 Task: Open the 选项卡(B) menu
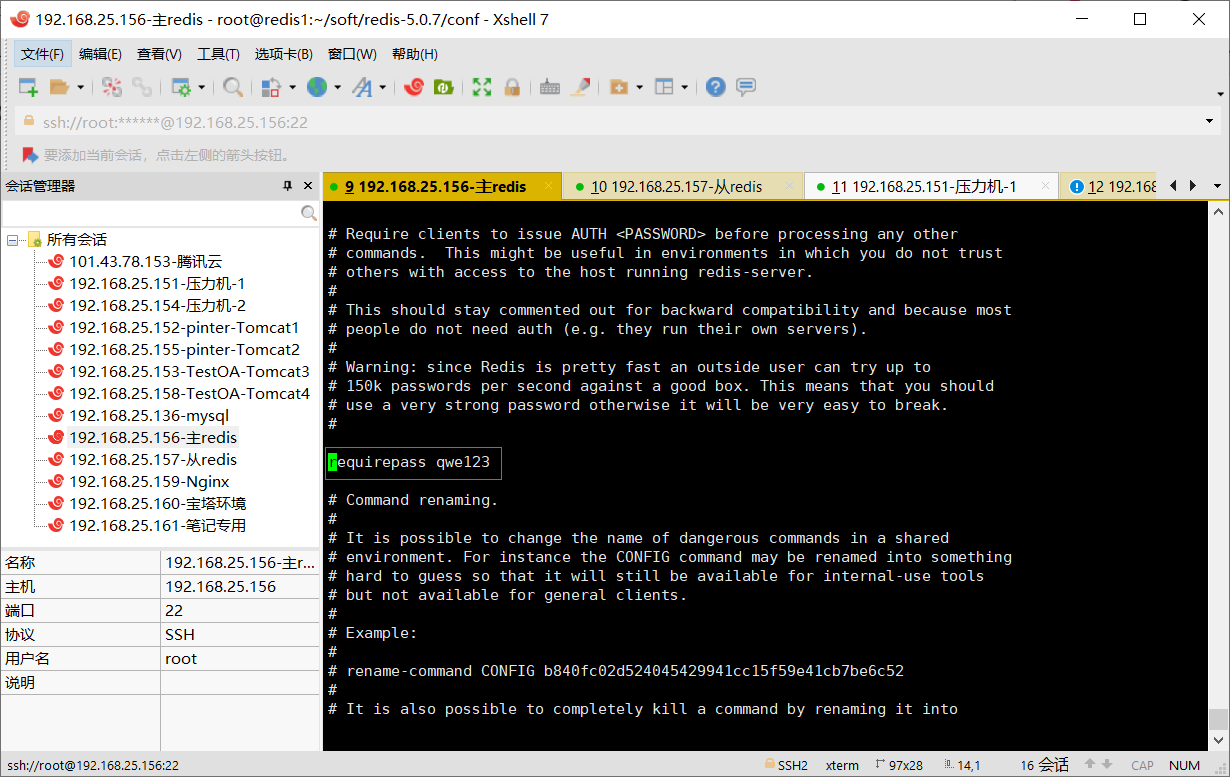tap(283, 54)
